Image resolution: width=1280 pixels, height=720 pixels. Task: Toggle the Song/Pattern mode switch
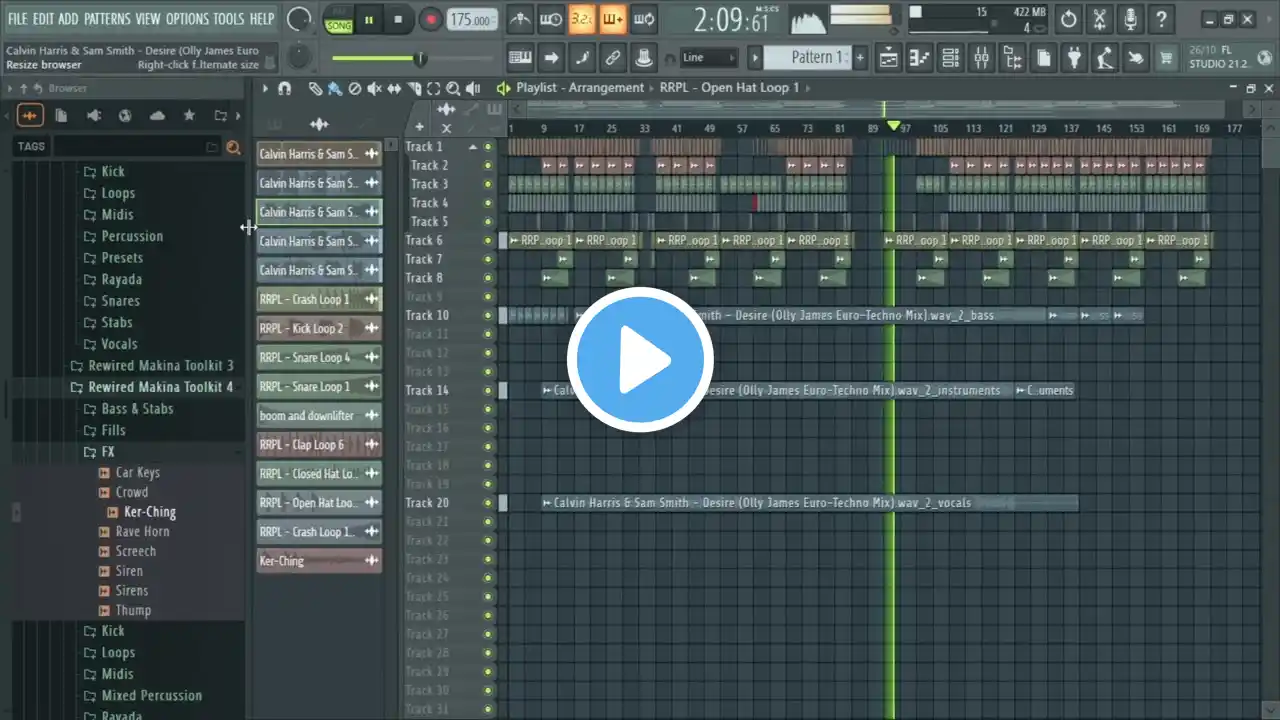point(339,19)
